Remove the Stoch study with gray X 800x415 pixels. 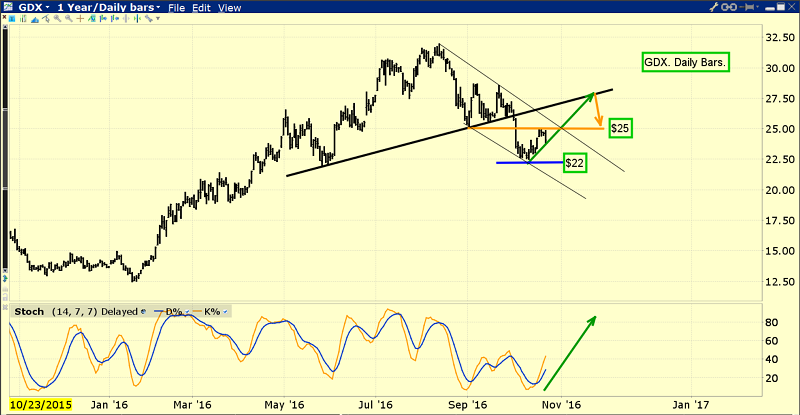(x=5, y=307)
